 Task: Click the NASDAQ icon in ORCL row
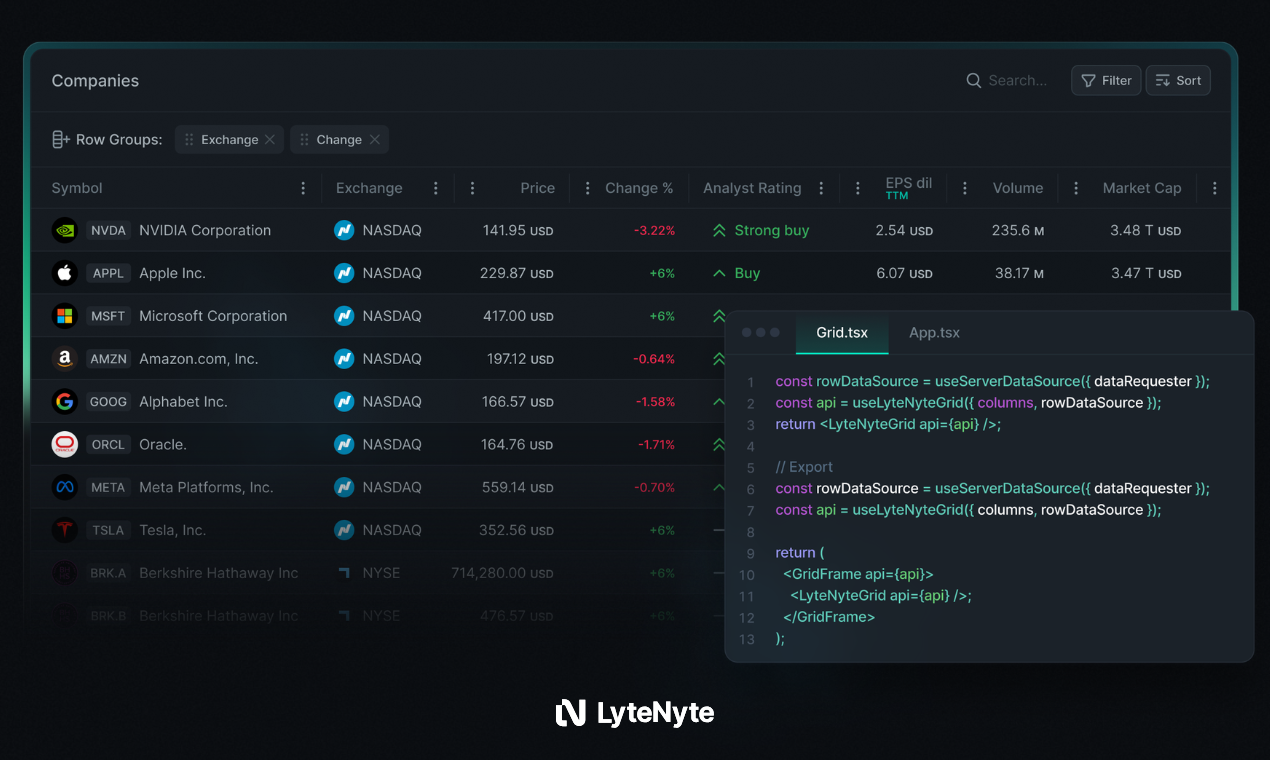tap(344, 444)
